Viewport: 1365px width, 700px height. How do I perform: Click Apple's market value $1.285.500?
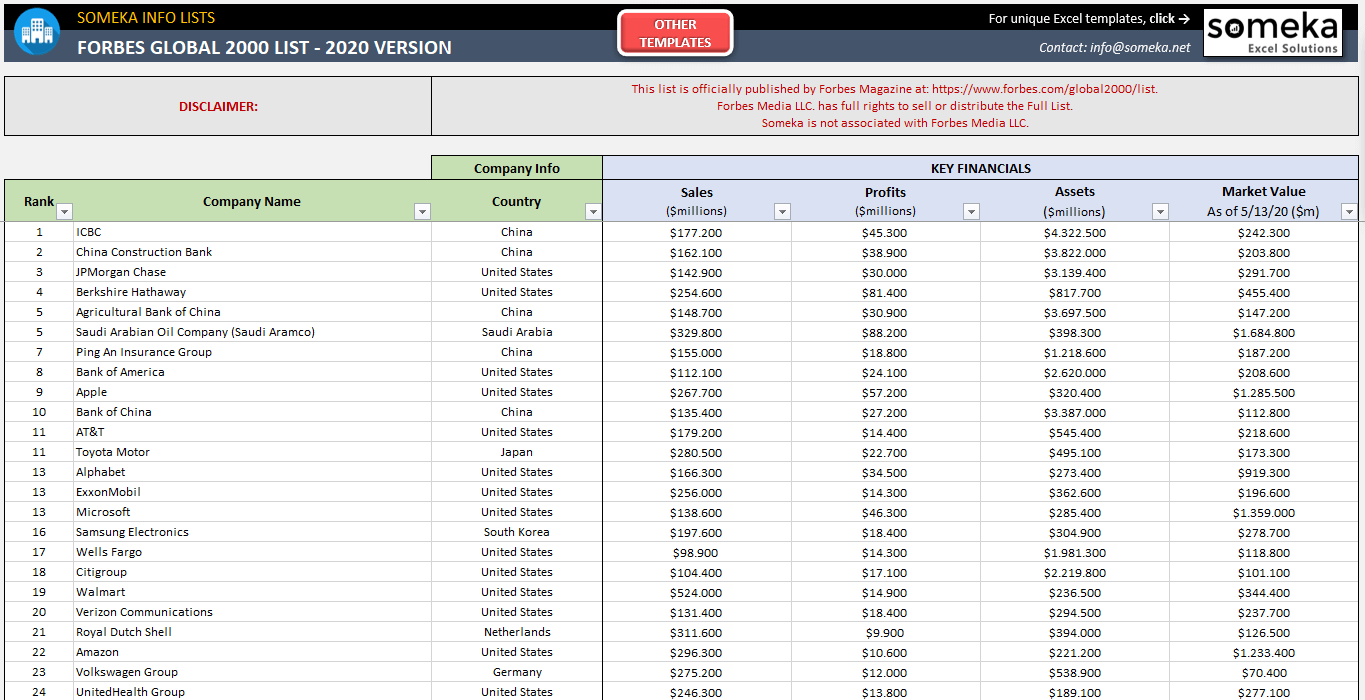[x=1264, y=393]
